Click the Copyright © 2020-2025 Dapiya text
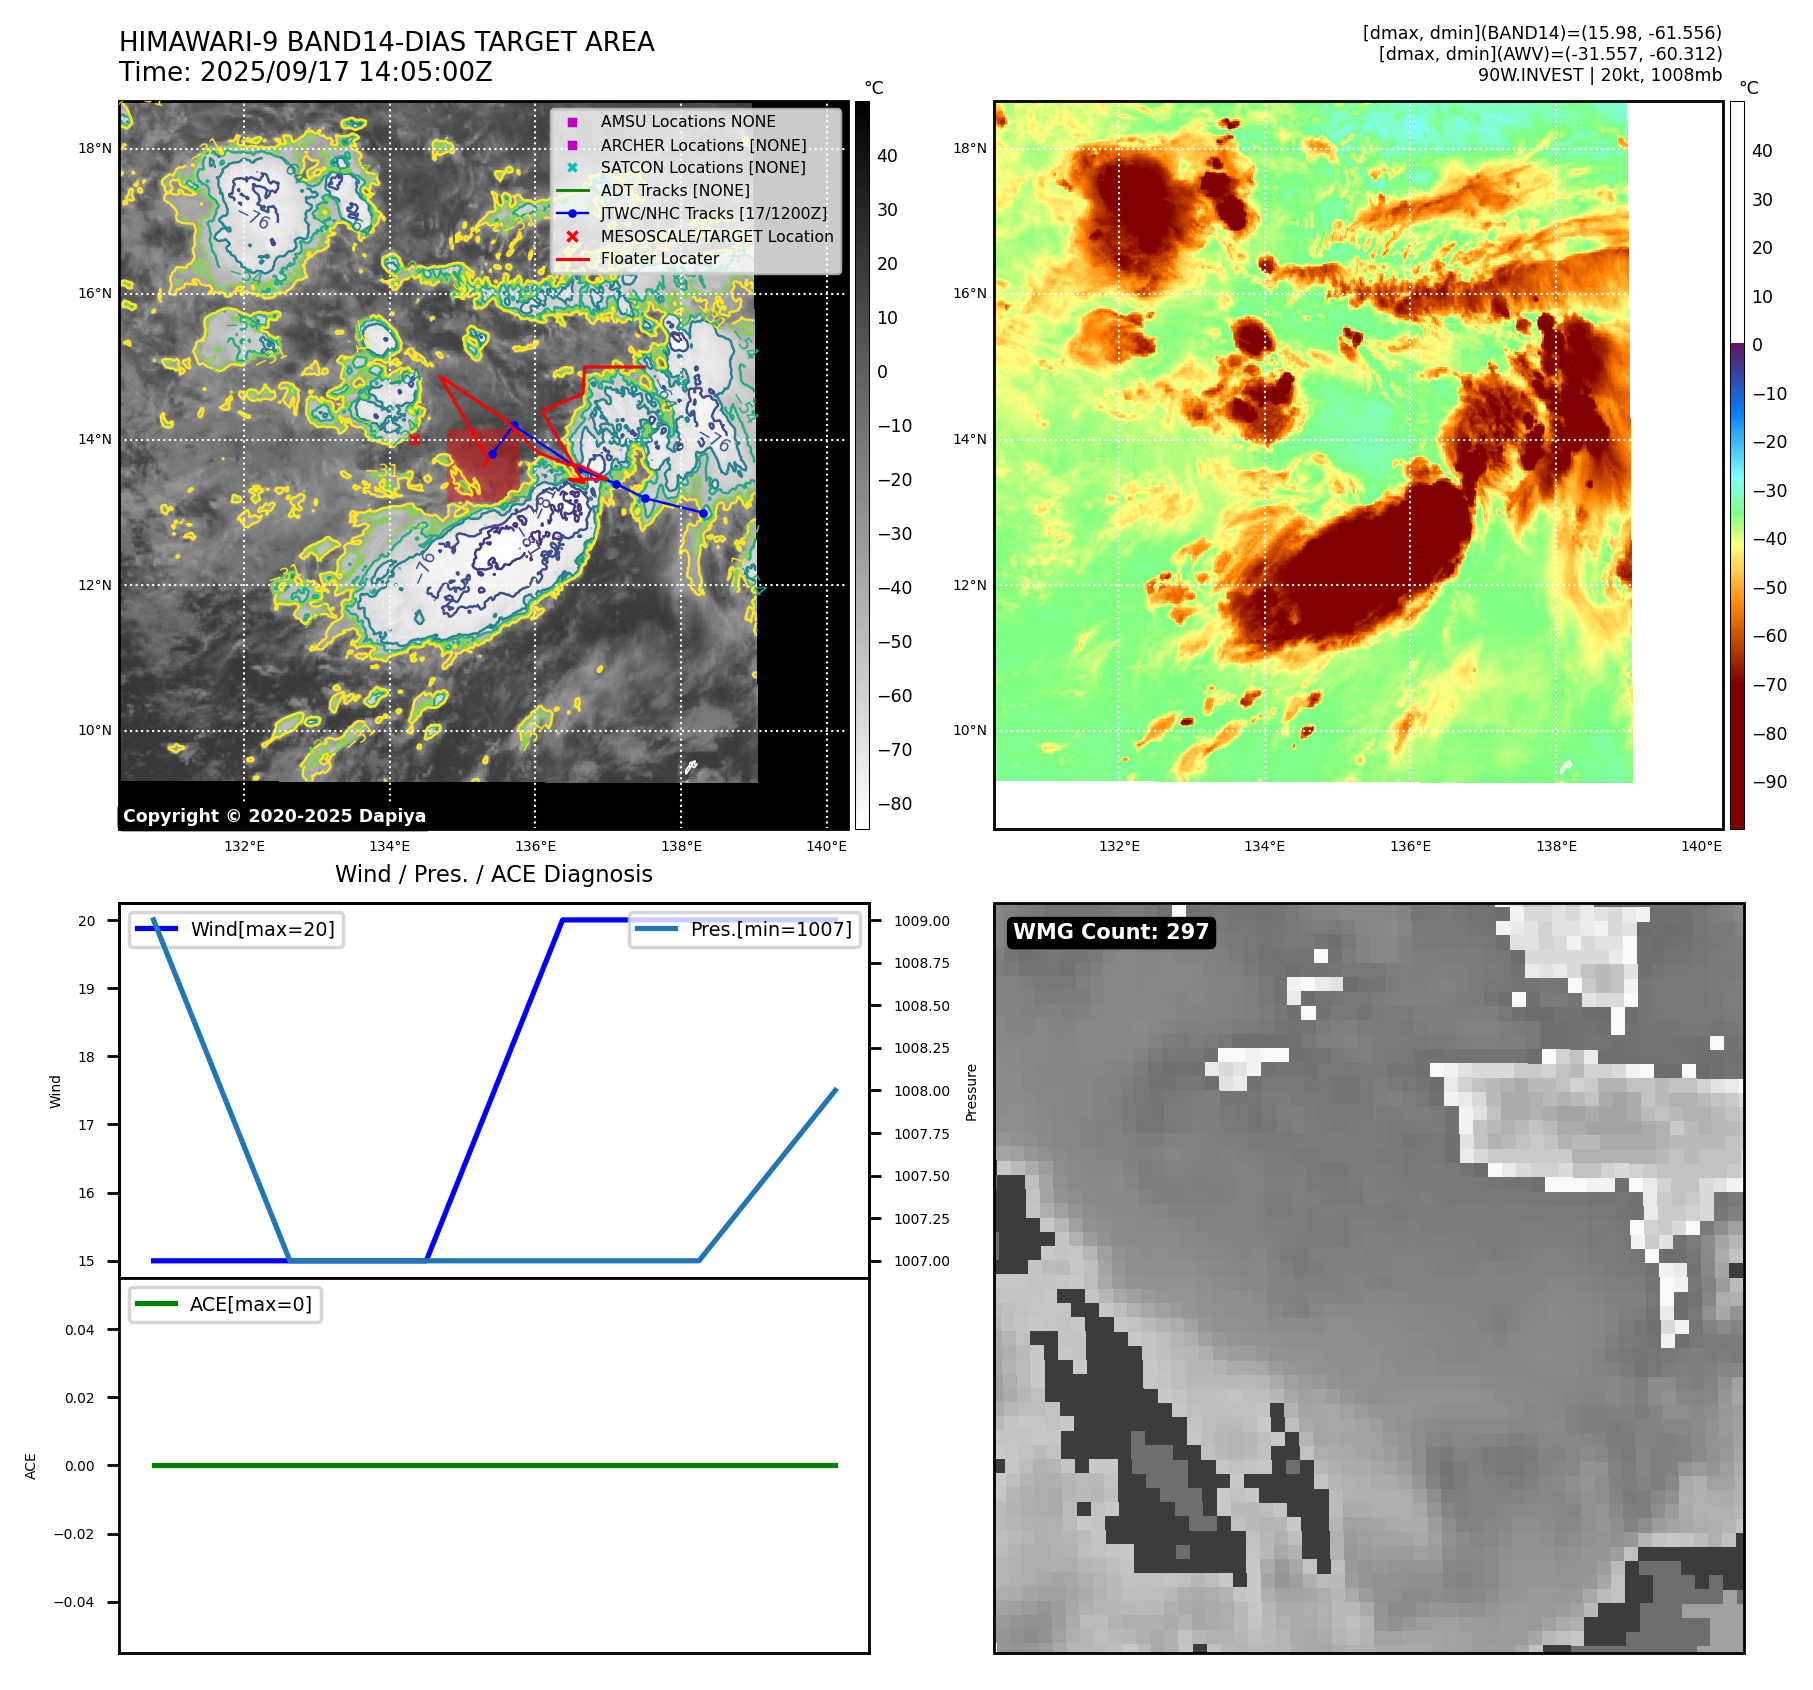1813x1690 pixels. point(274,816)
